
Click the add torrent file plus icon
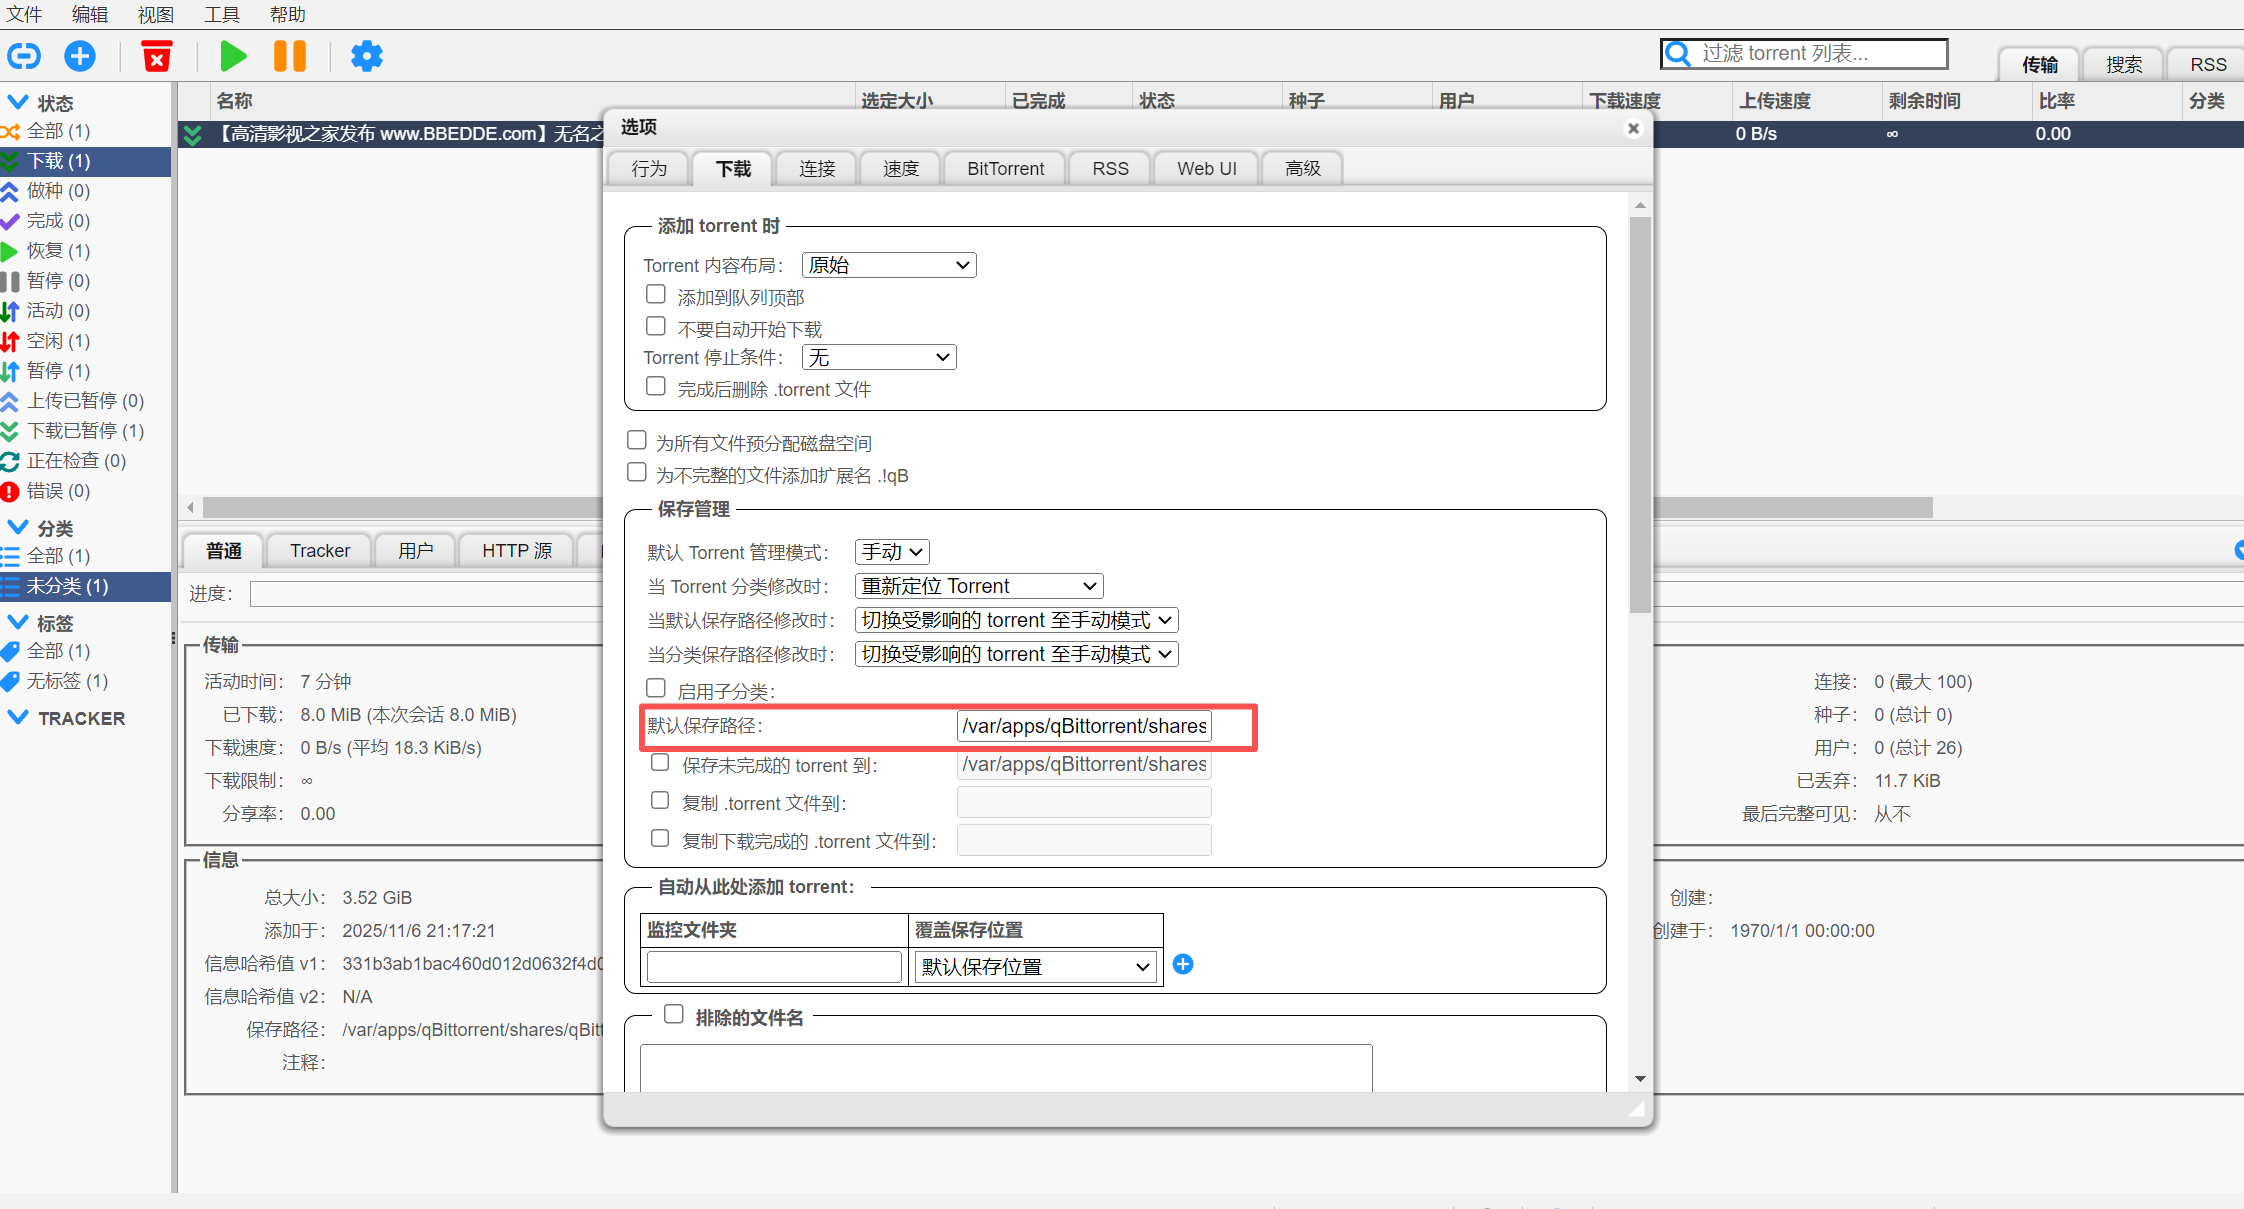click(79, 56)
